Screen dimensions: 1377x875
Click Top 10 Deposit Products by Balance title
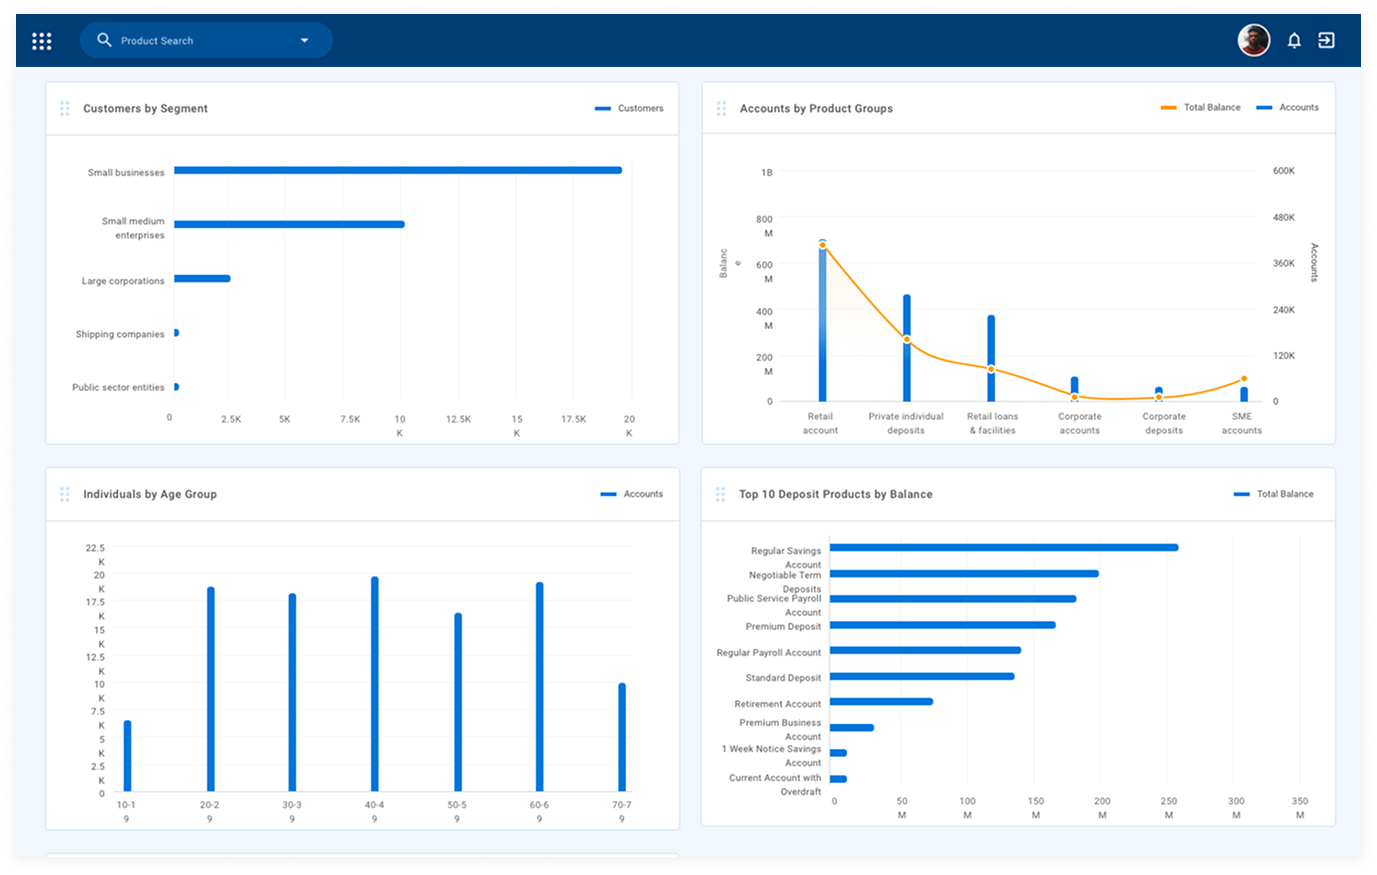coord(836,494)
